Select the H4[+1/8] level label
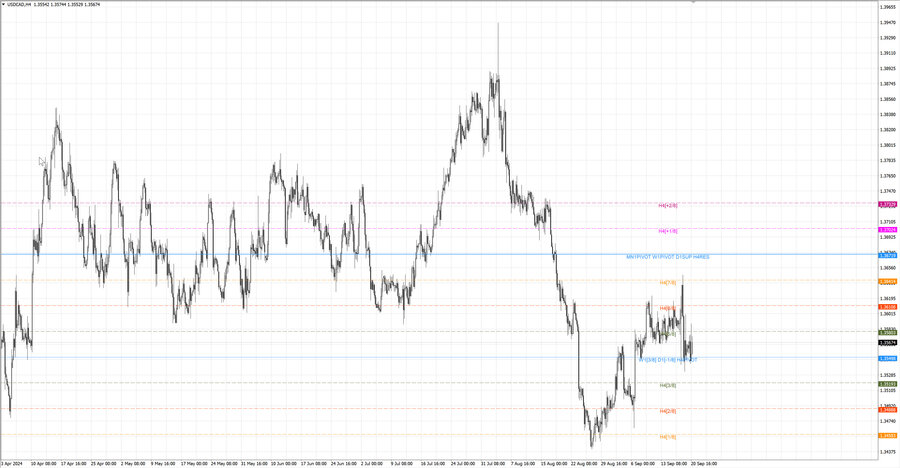This screenshot has width=900, height=468. (x=668, y=231)
